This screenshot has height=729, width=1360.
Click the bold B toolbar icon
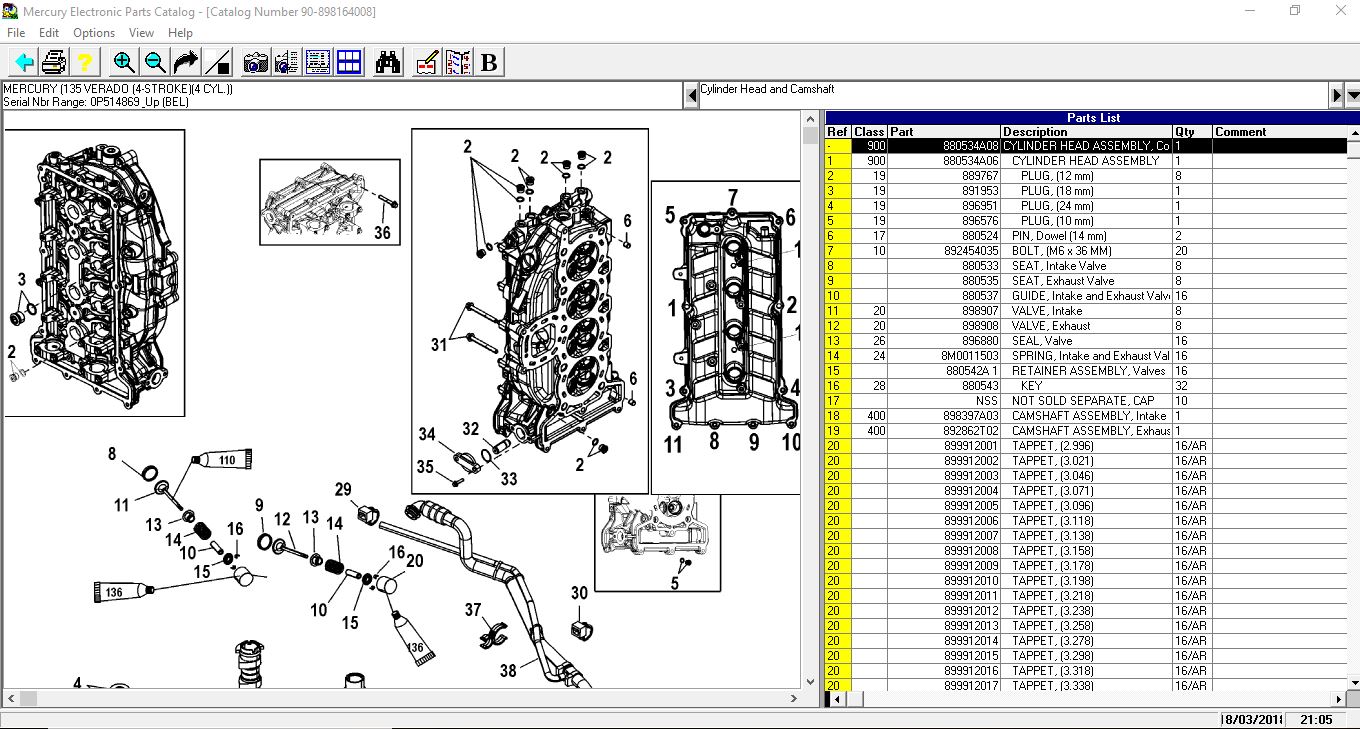coord(489,63)
